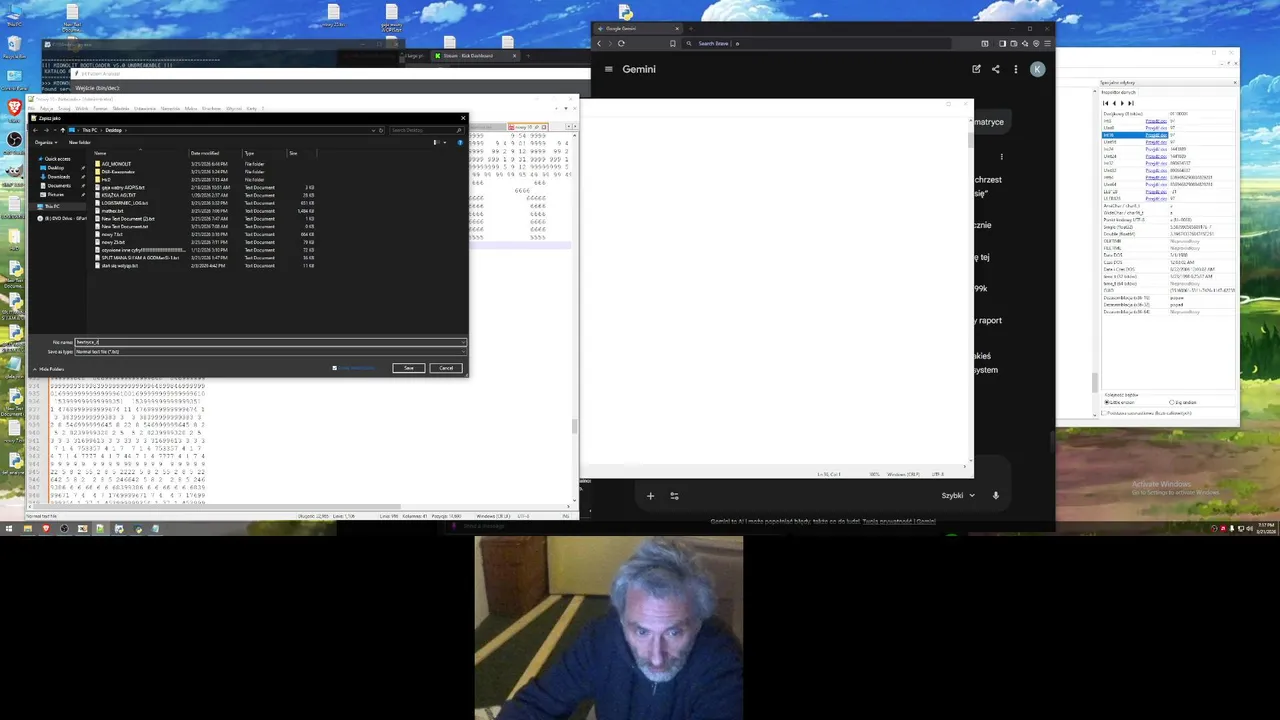Open Gemini hamburger main menu
This screenshot has height=720, width=1280.
coord(608,69)
